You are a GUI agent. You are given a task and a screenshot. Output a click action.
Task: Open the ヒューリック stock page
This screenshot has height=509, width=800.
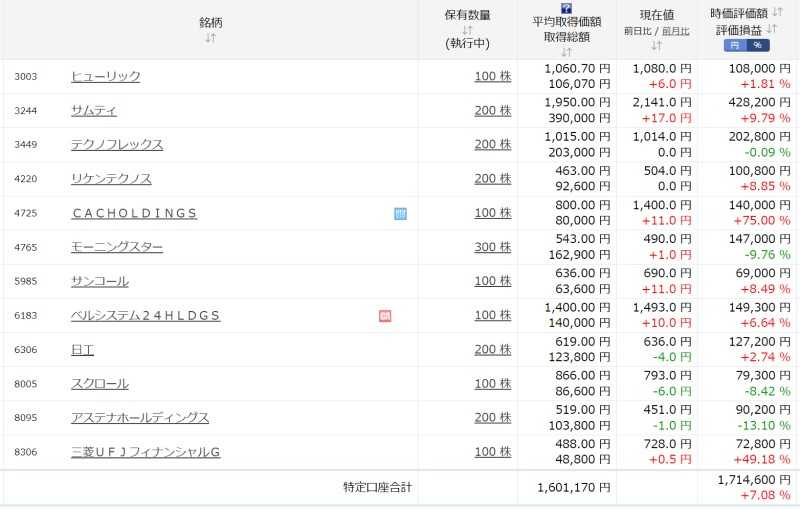pos(106,77)
